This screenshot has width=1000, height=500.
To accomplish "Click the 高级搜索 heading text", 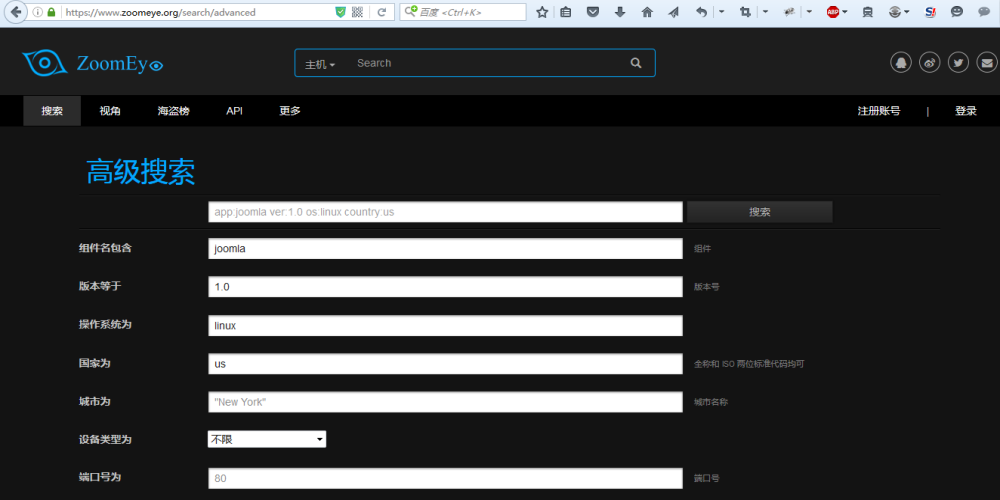I will pyautogui.click(x=141, y=172).
